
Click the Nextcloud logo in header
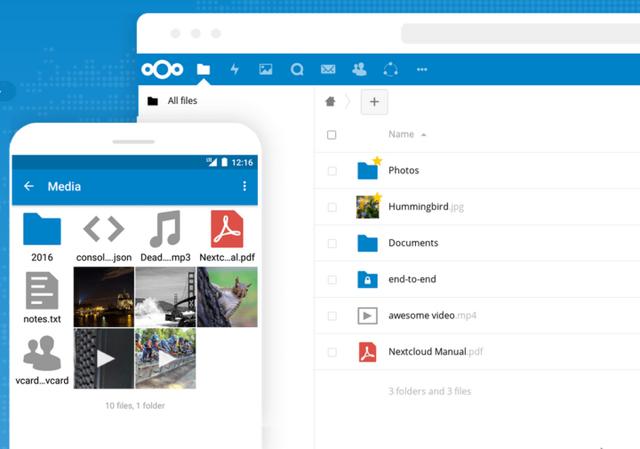[x=162, y=69]
